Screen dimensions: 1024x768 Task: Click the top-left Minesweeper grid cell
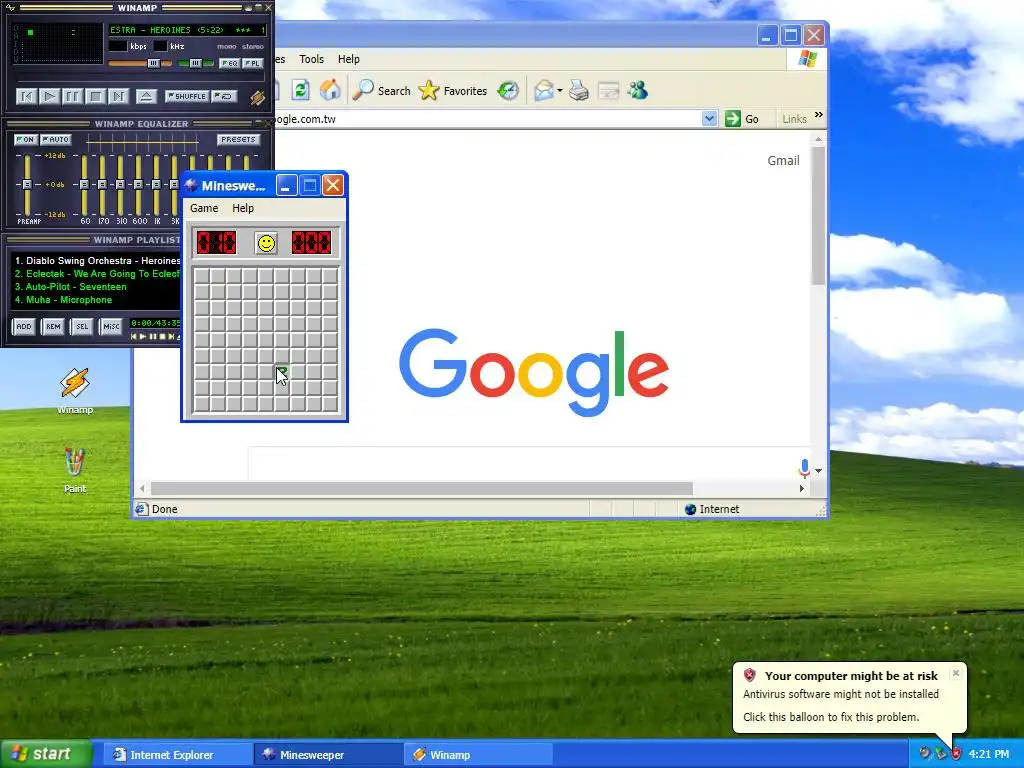click(x=201, y=276)
